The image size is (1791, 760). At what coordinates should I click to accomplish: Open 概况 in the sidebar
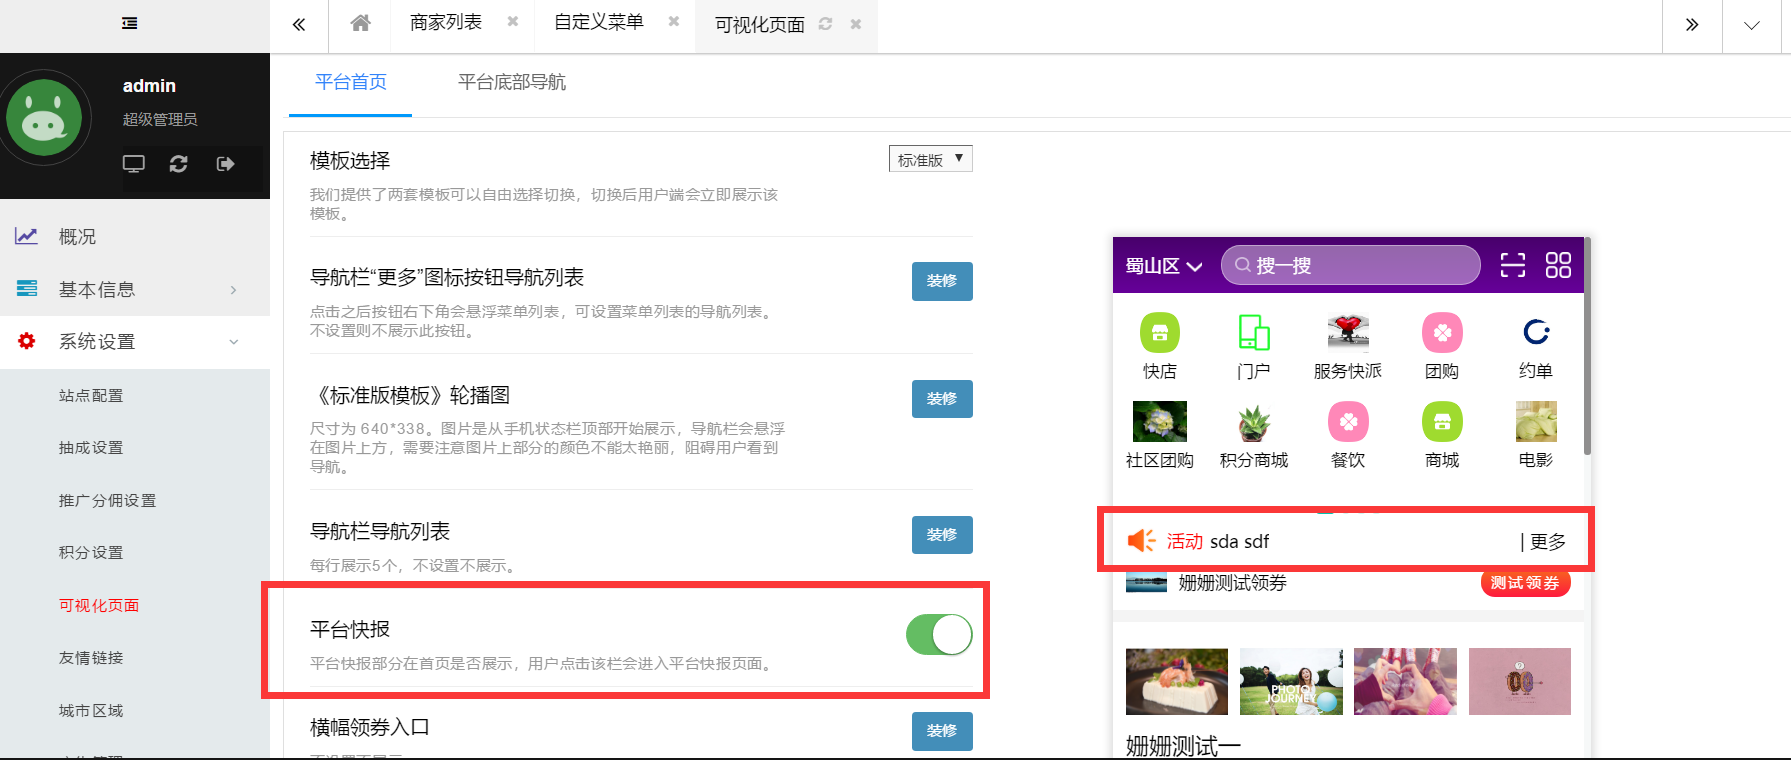135,237
